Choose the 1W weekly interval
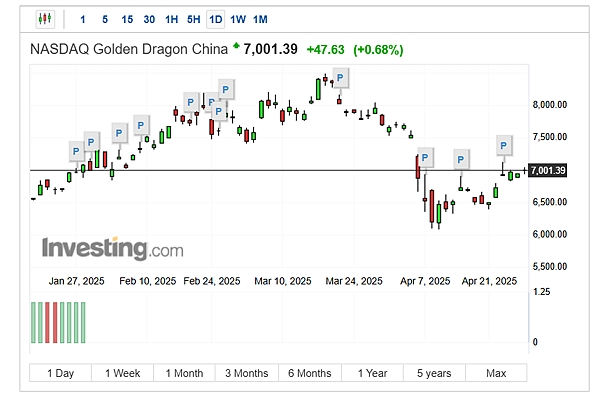Image resolution: width=600 pixels, height=400 pixels. tap(238, 20)
